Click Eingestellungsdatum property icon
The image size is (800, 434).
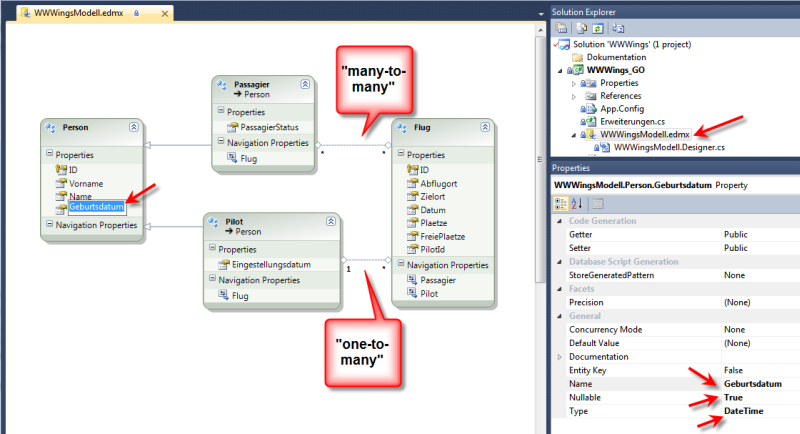tap(224, 264)
